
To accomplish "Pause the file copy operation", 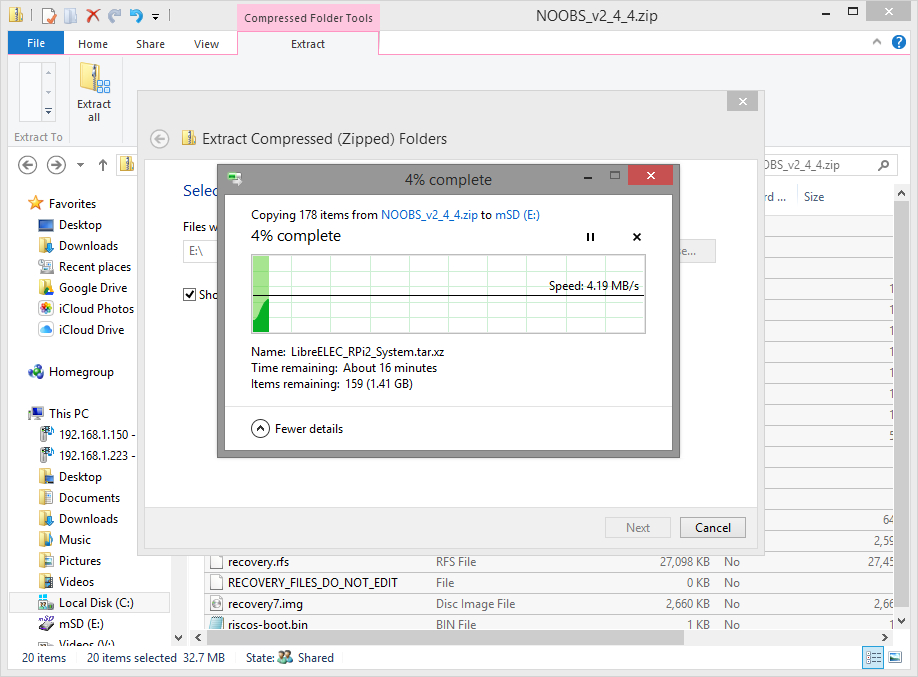I will click(x=590, y=237).
